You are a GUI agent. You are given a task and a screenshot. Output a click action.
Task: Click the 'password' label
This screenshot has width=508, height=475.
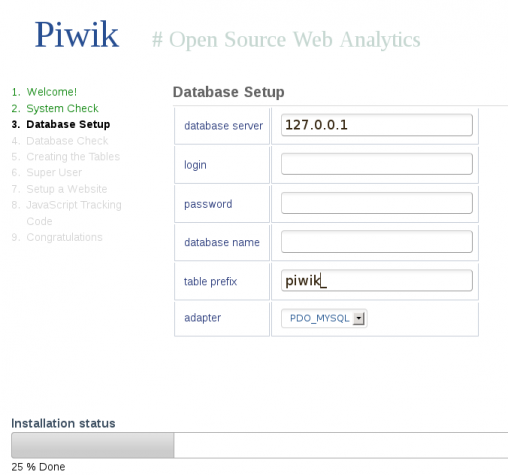(x=208, y=204)
